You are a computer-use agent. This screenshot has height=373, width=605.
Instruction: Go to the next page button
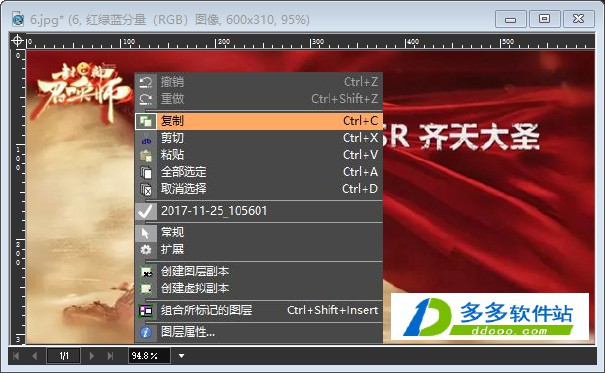click(91, 356)
